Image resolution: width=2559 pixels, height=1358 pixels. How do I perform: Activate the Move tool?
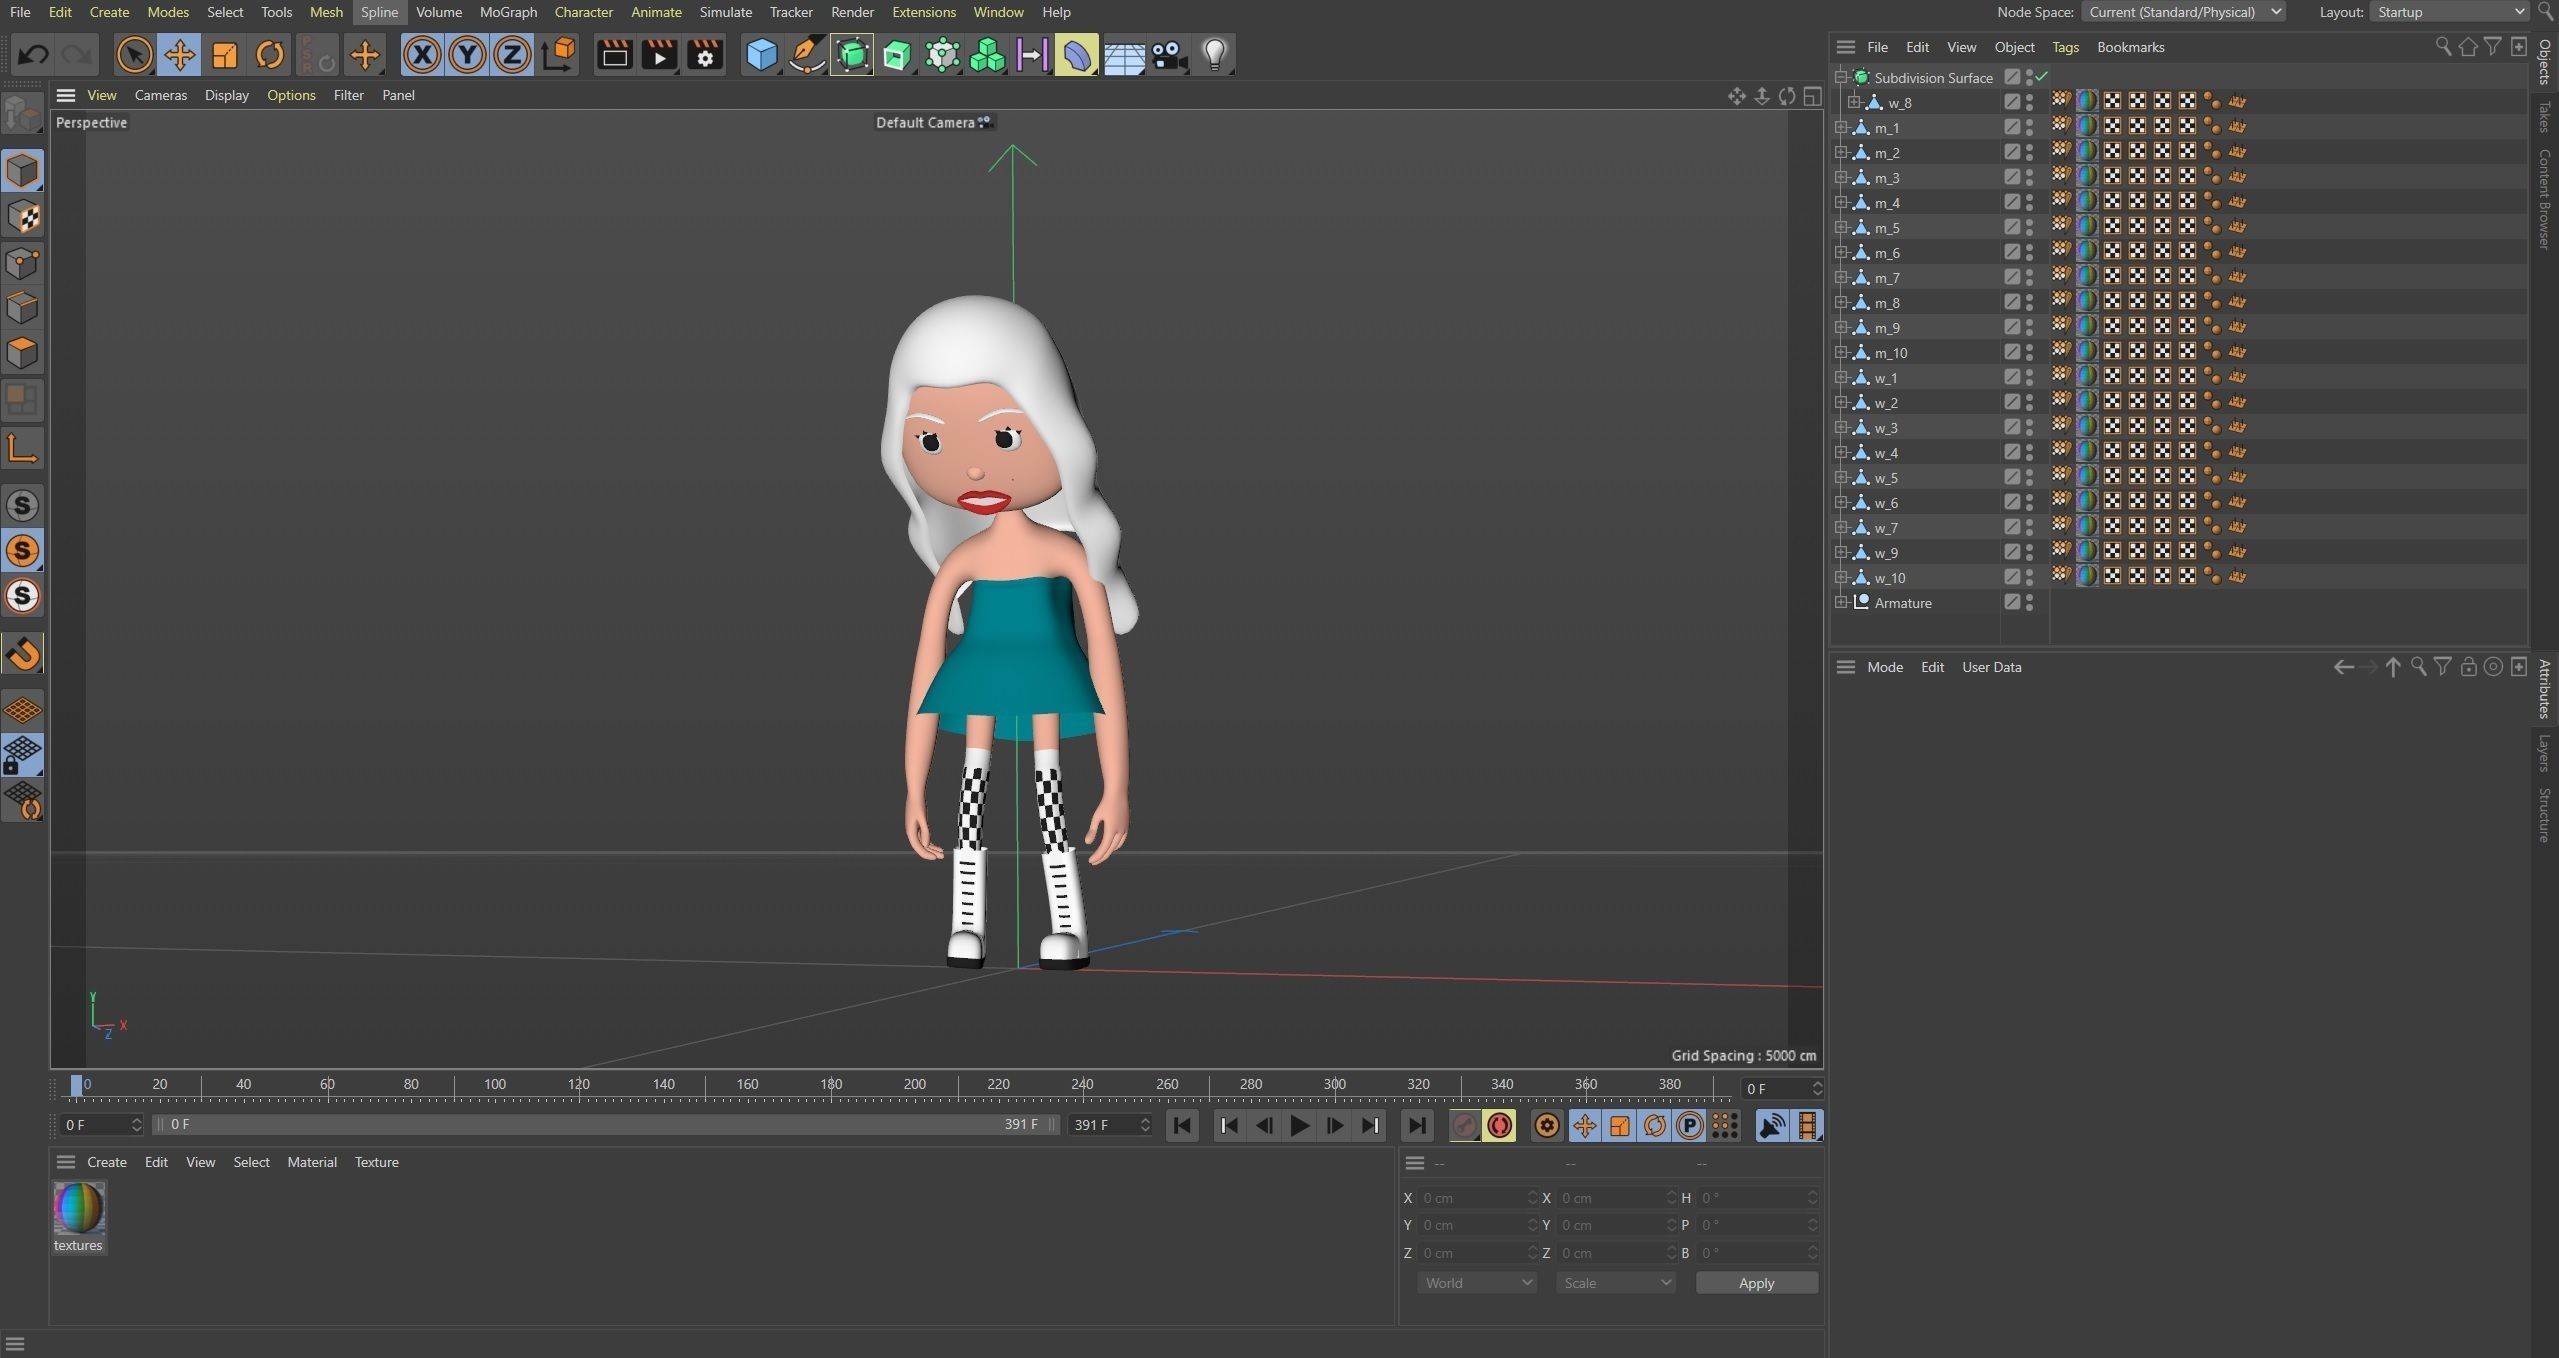point(179,55)
